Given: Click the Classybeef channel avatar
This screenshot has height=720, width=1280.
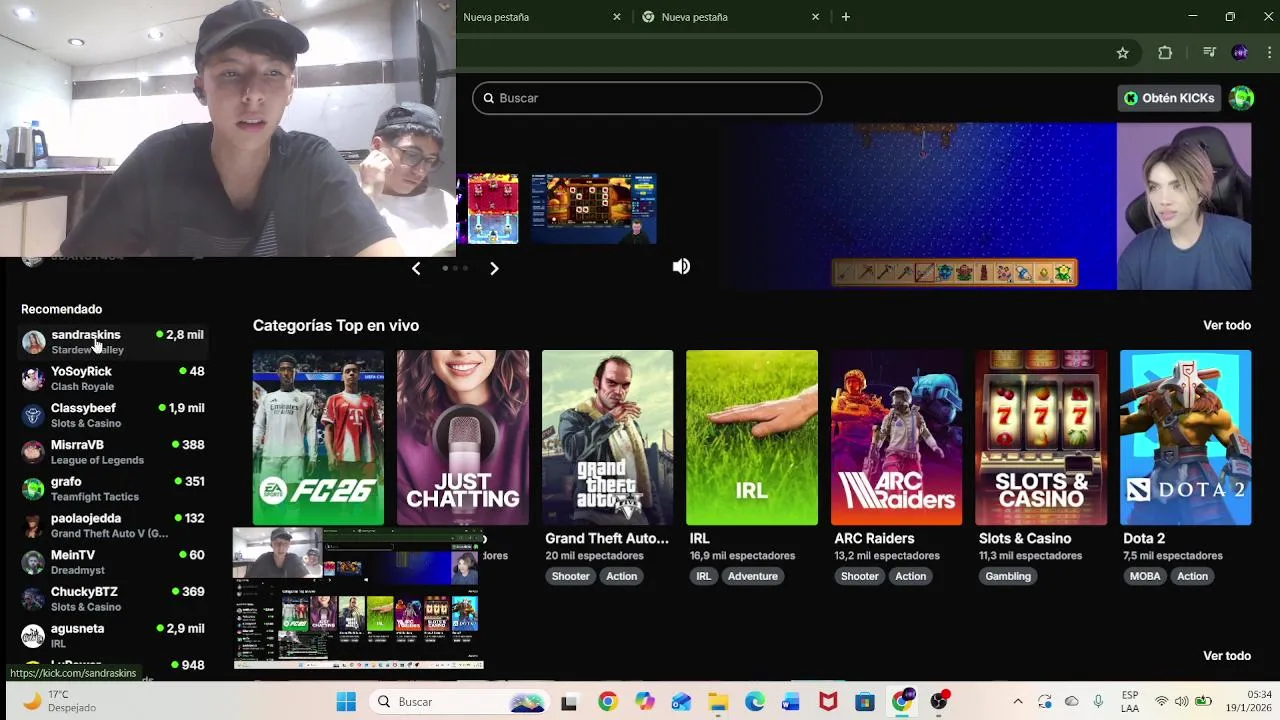Looking at the screenshot, I should [33, 415].
